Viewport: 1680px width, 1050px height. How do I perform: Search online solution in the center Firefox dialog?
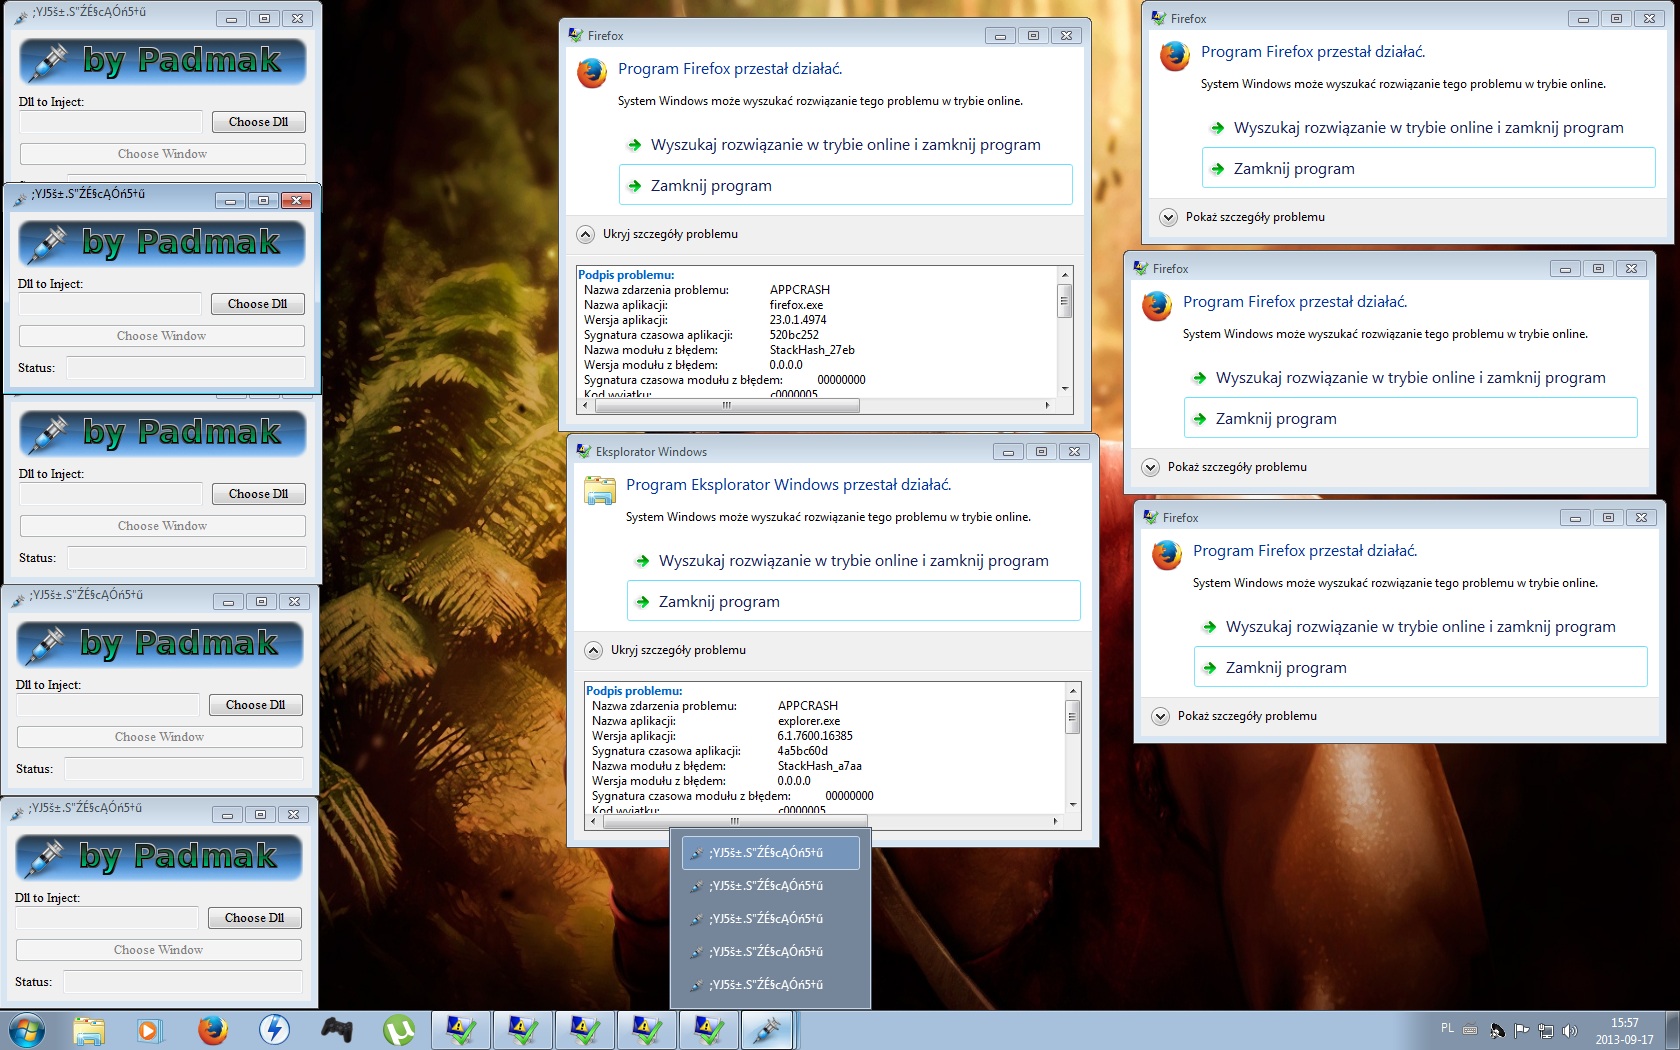tap(846, 145)
